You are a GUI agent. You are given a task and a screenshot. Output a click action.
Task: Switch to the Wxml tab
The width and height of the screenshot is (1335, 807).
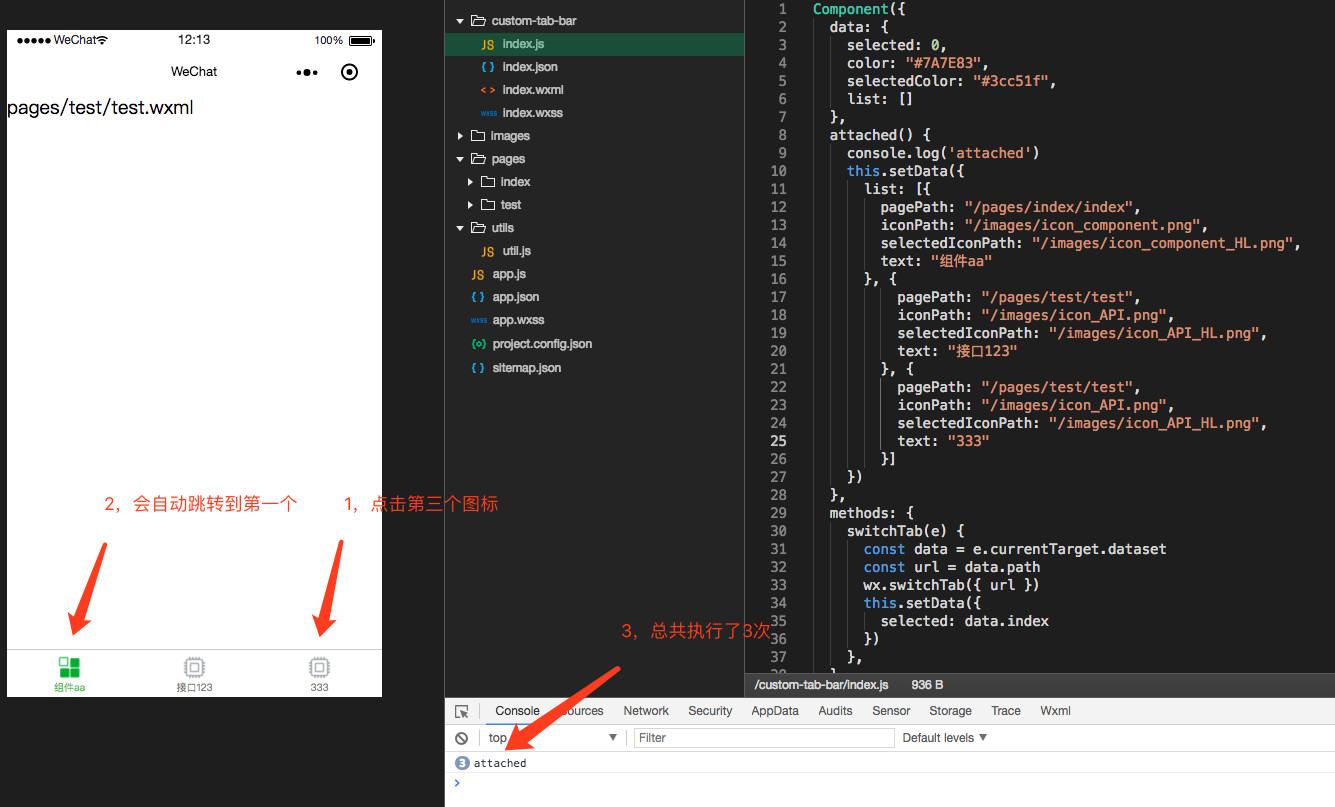1055,711
